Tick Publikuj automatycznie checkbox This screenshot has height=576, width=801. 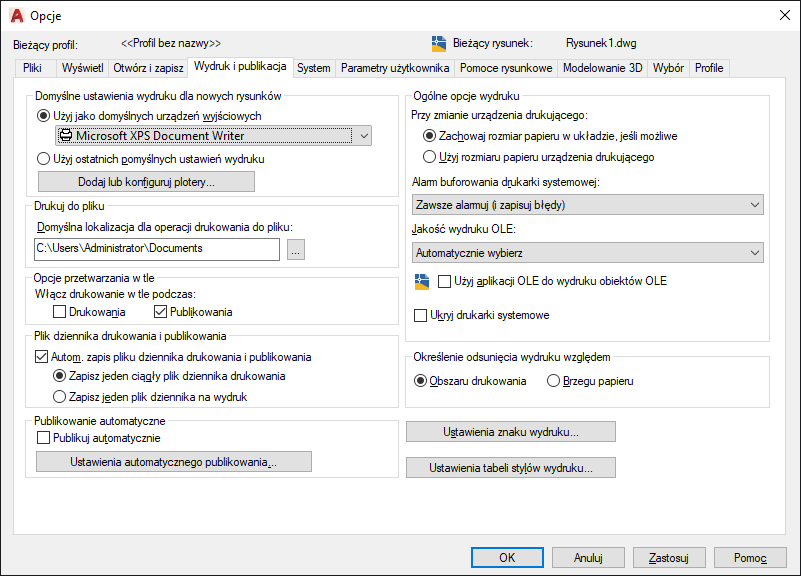pyautogui.click(x=43, y=438)
